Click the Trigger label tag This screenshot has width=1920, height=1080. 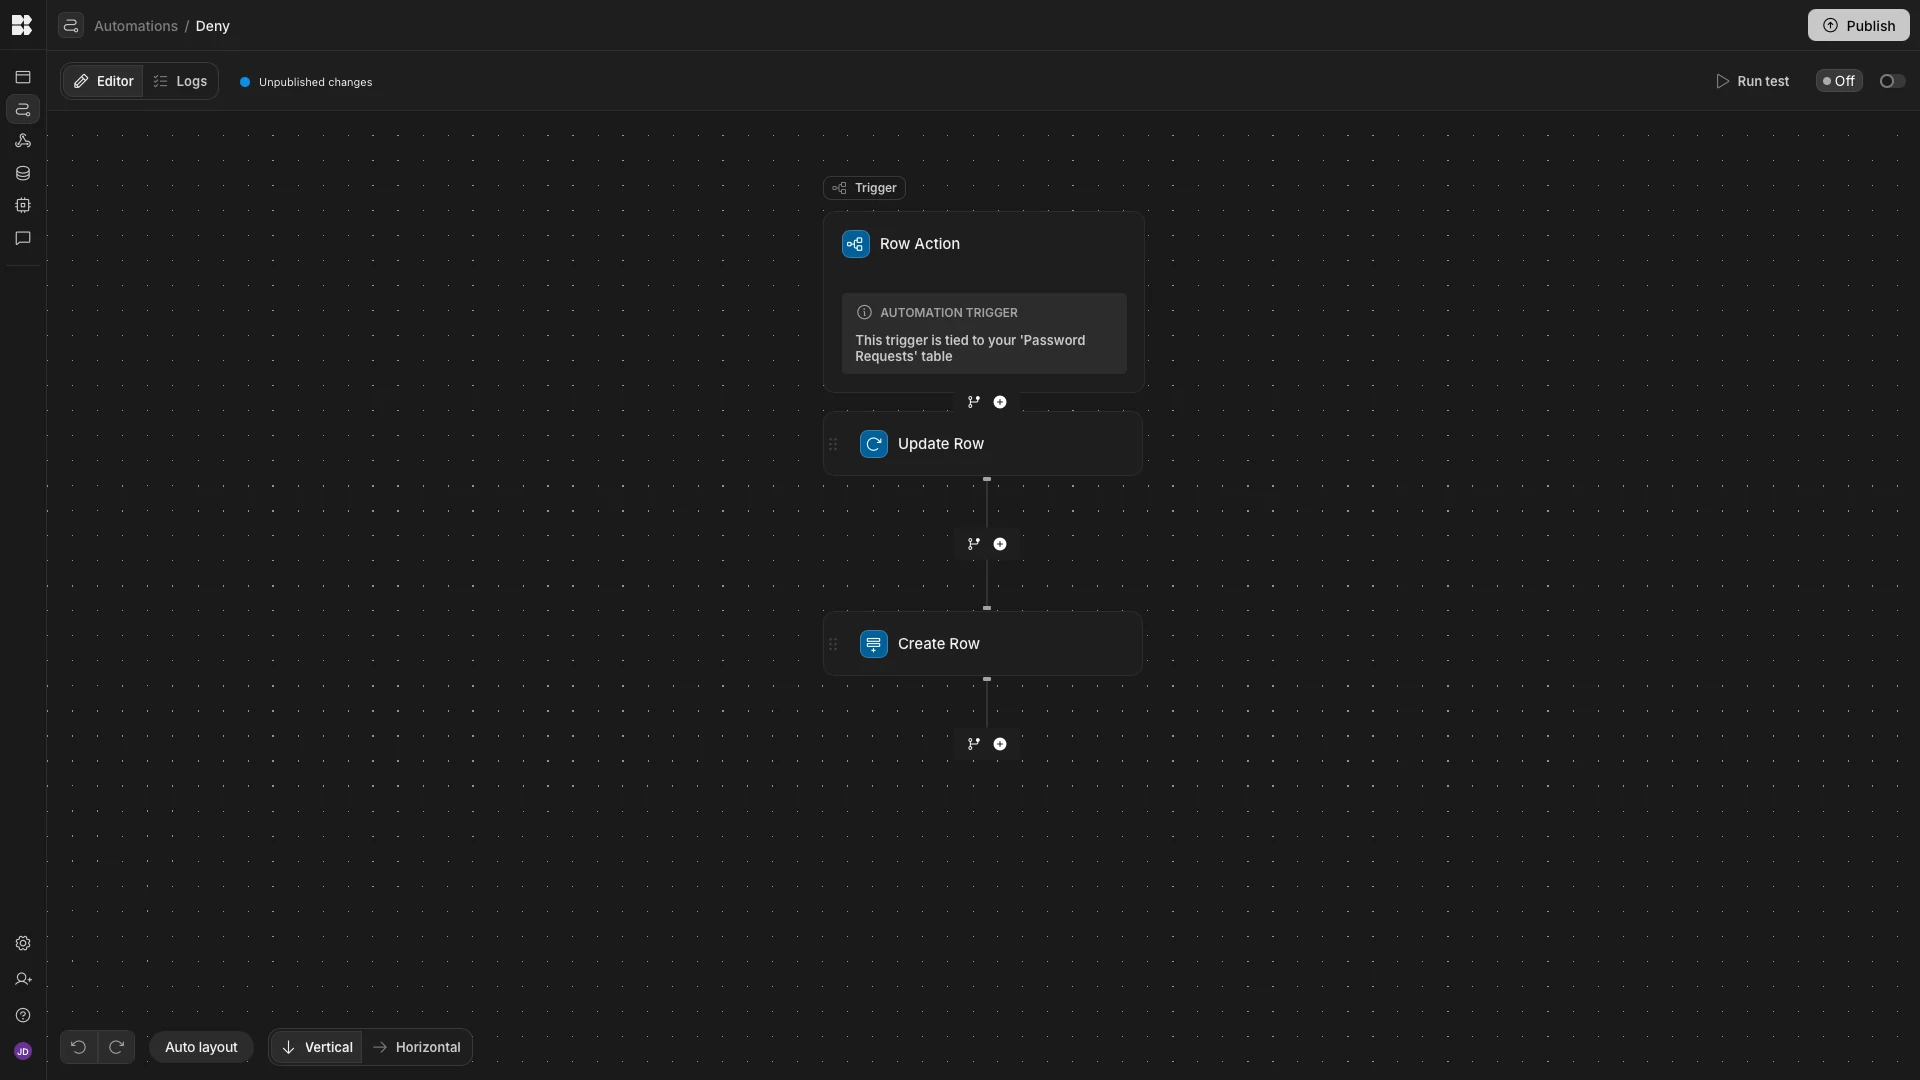pyautogui.click(x=864, y=188)
